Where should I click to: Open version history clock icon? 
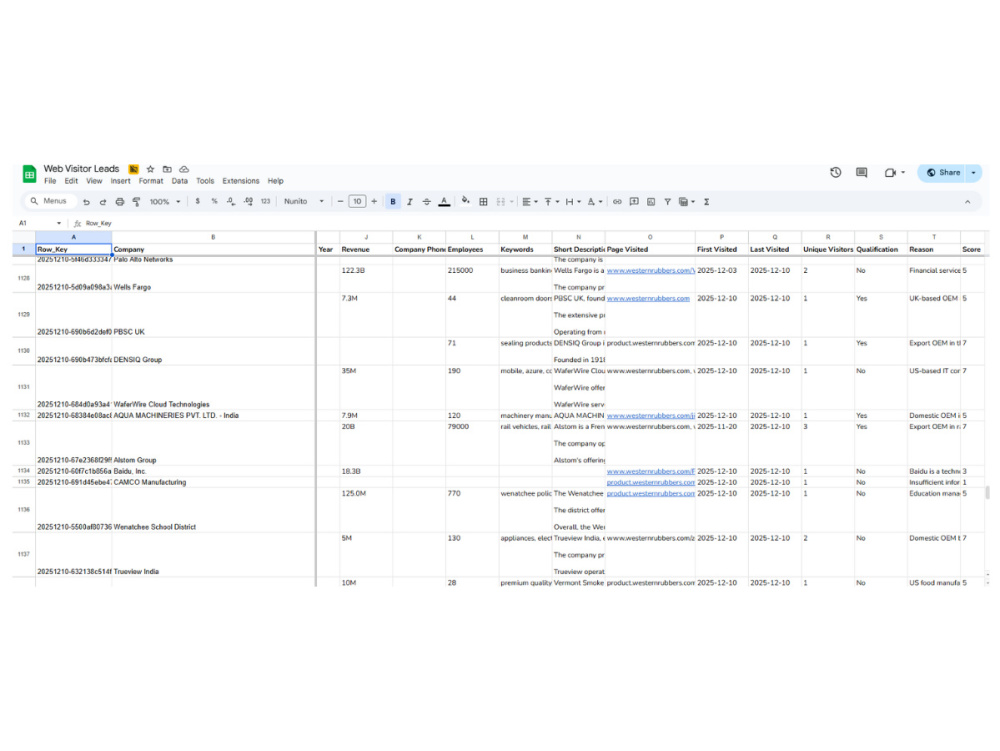(x=835, y=172)
